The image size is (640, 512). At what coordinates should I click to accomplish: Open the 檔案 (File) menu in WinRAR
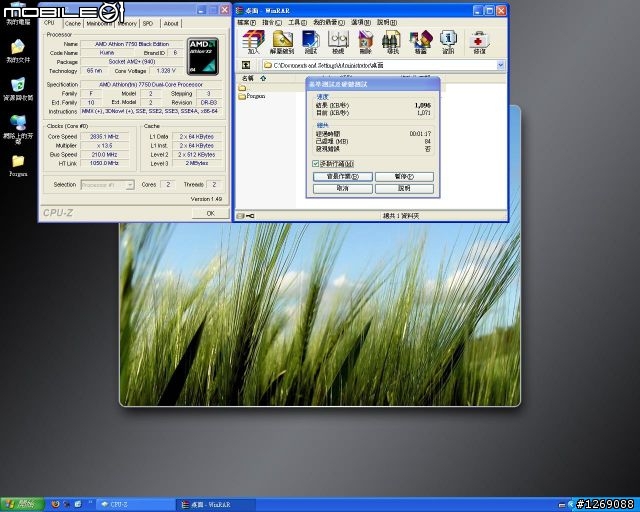tap(247, 22)
